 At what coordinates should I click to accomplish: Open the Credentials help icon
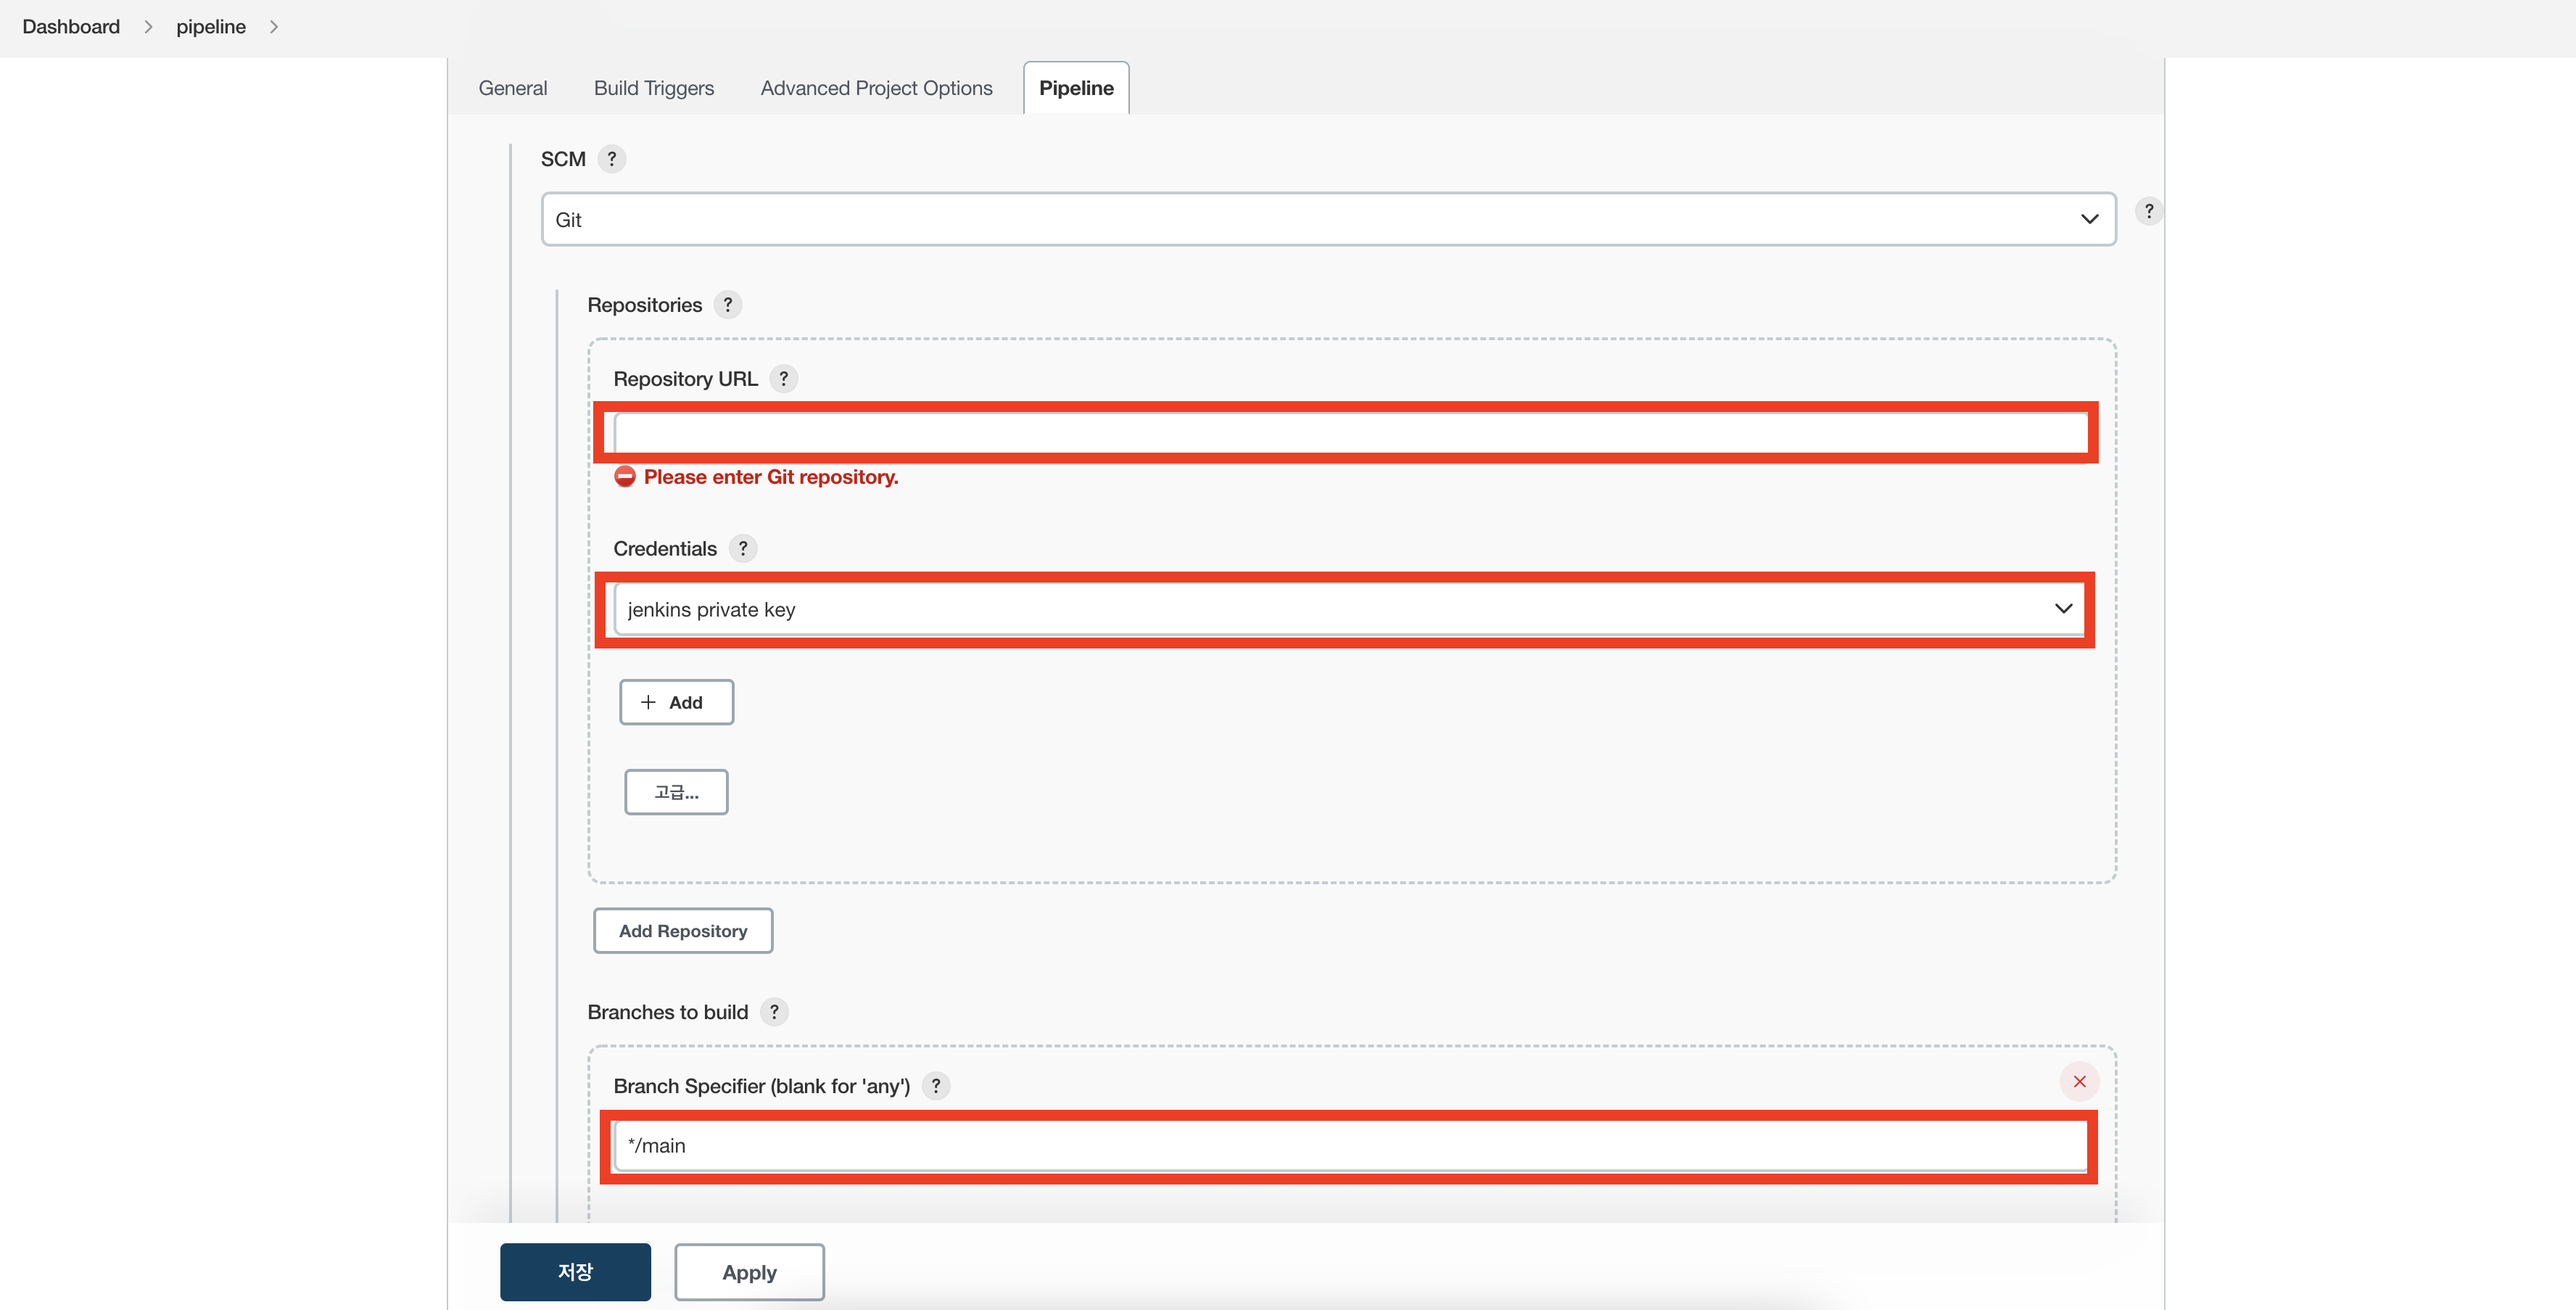(x=742, y=548)
